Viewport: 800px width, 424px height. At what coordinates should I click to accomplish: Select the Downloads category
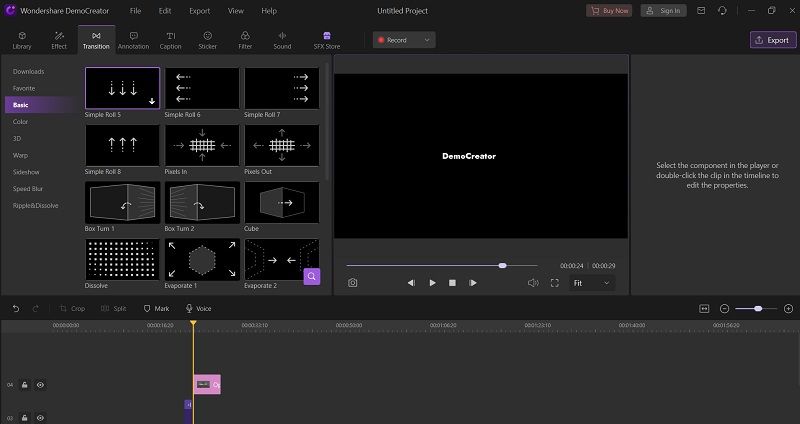click(29, 71)
